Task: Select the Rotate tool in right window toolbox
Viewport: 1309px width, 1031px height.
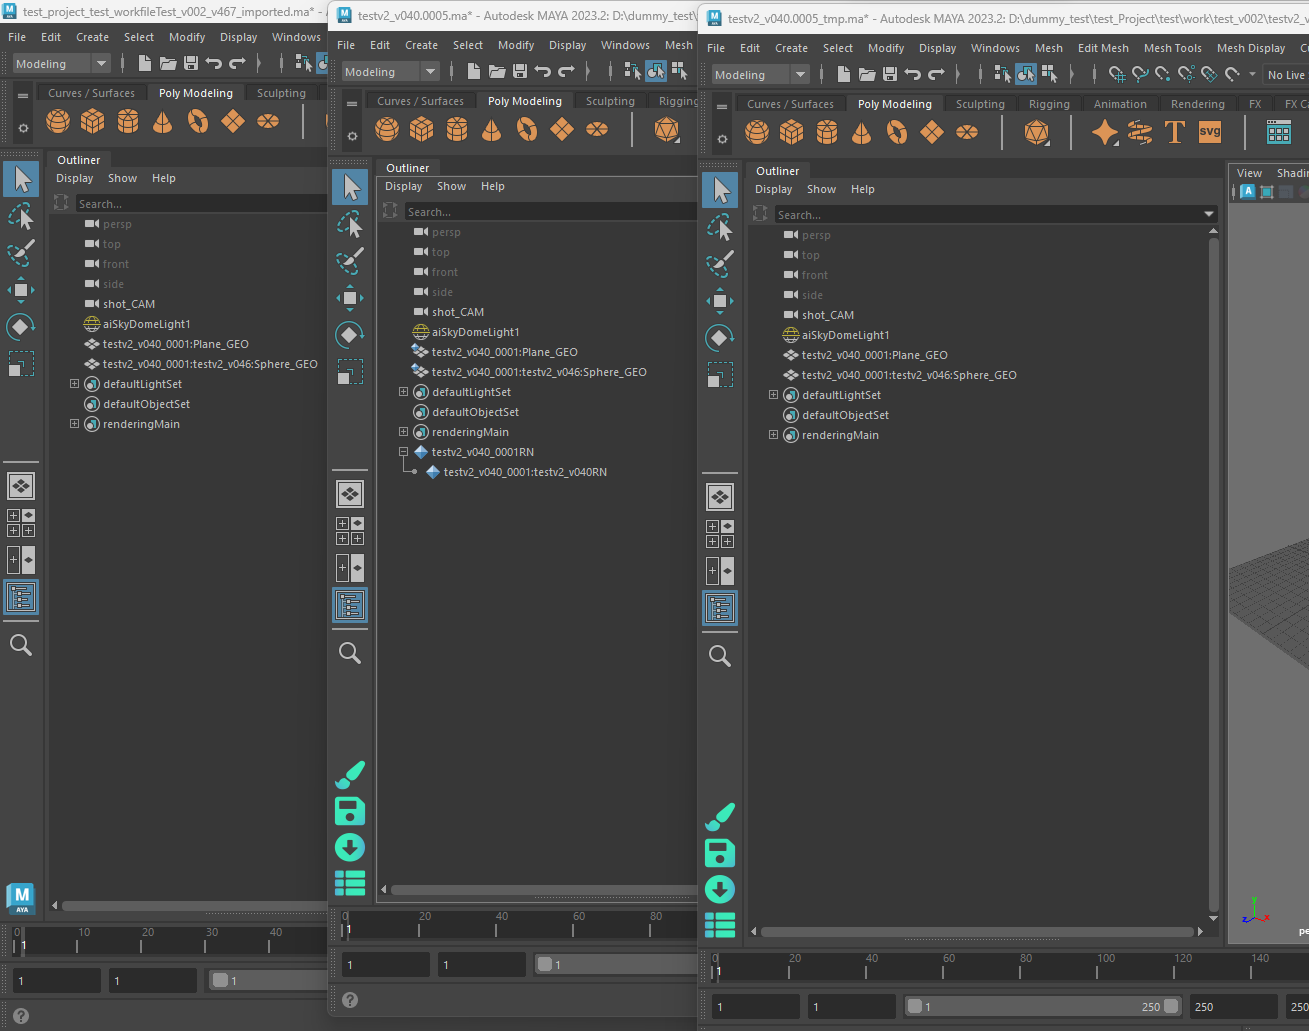Action: coord(720,338)
